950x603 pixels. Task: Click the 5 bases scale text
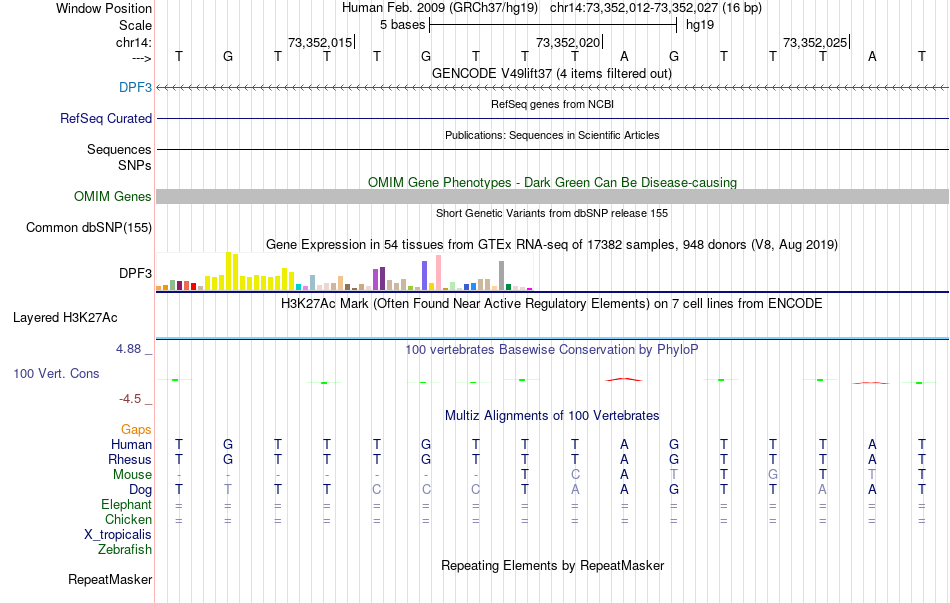(402, 25)
